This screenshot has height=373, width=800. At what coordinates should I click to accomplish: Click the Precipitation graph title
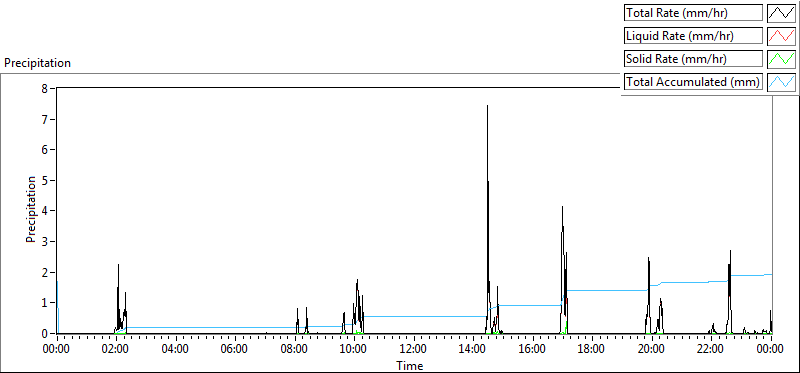point(37,63)
